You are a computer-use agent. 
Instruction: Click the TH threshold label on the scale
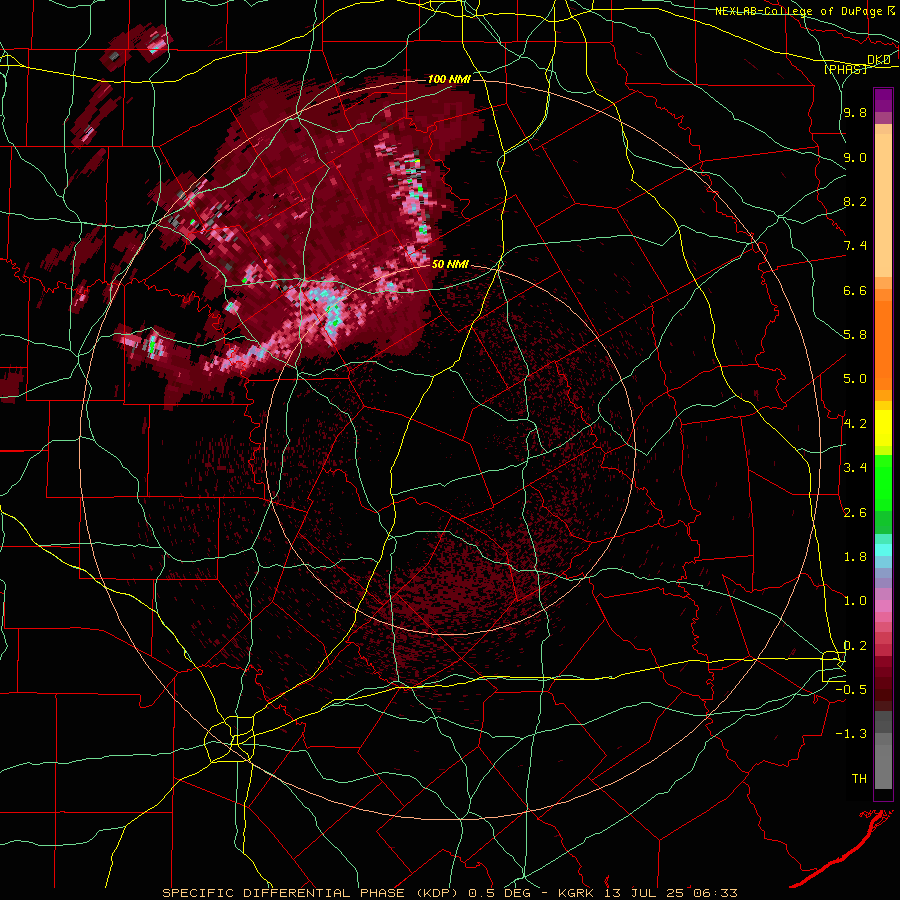pos(859,779)
